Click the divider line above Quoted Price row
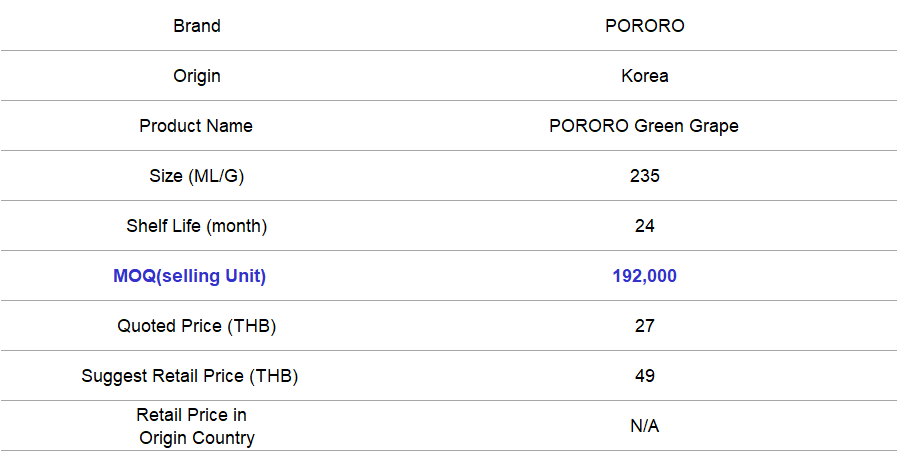 [448, 300]
